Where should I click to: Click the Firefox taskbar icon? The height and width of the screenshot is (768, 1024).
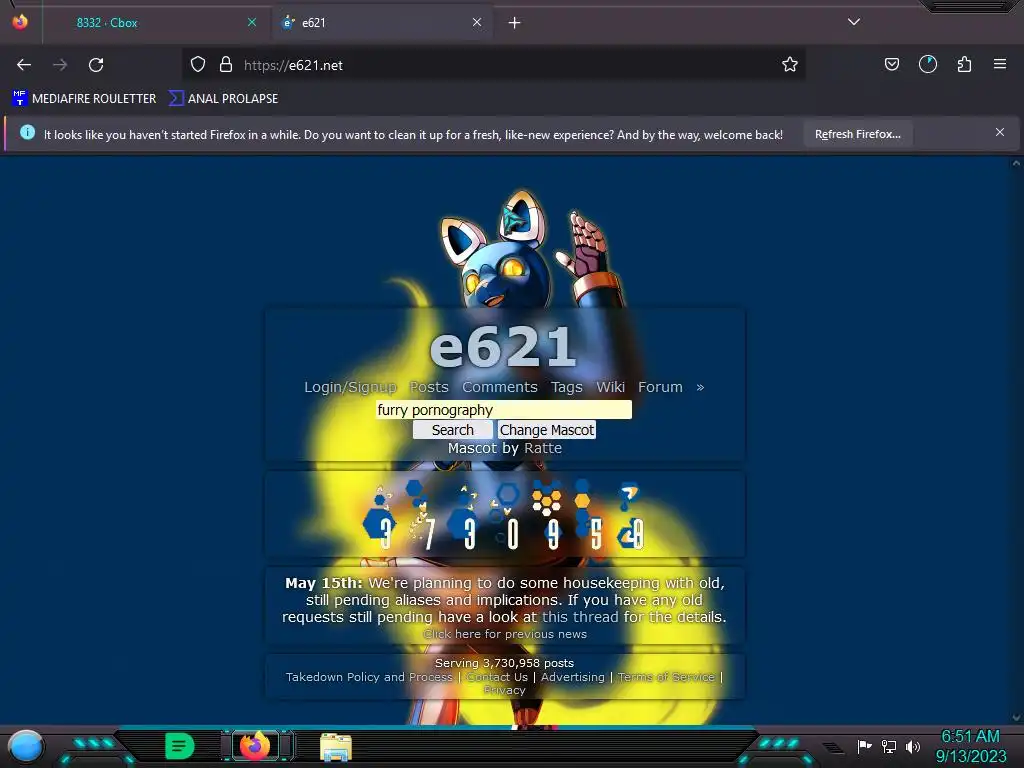256,746
